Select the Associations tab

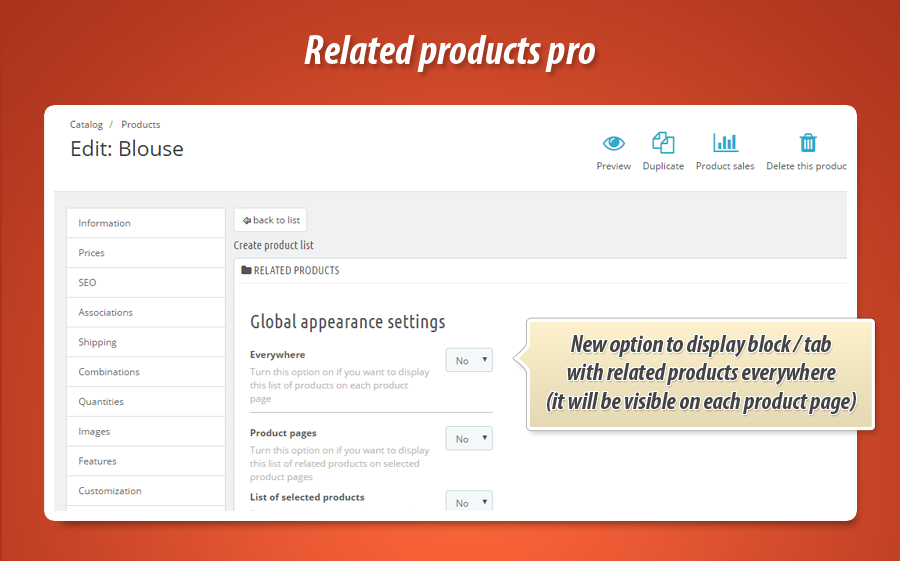(145, 312)
